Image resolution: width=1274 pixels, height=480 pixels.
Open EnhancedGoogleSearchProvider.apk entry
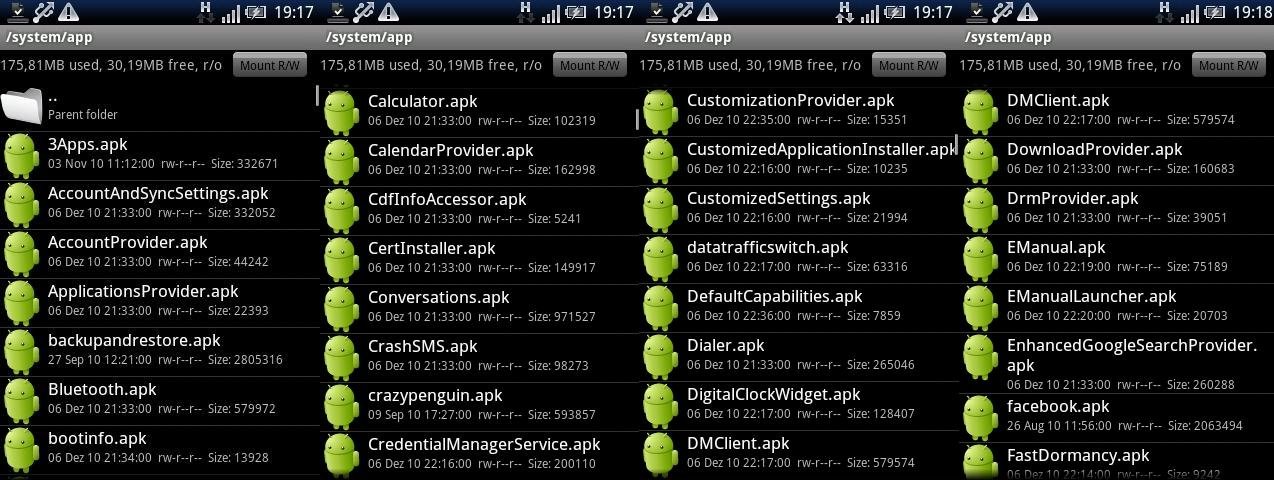click(x=1116, y=365)
